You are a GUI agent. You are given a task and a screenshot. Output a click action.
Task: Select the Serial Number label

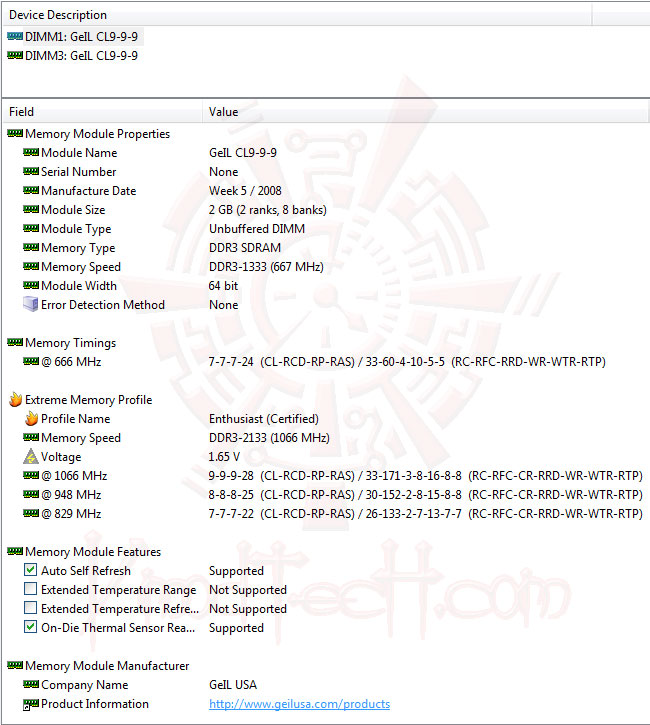pos(79,172)
